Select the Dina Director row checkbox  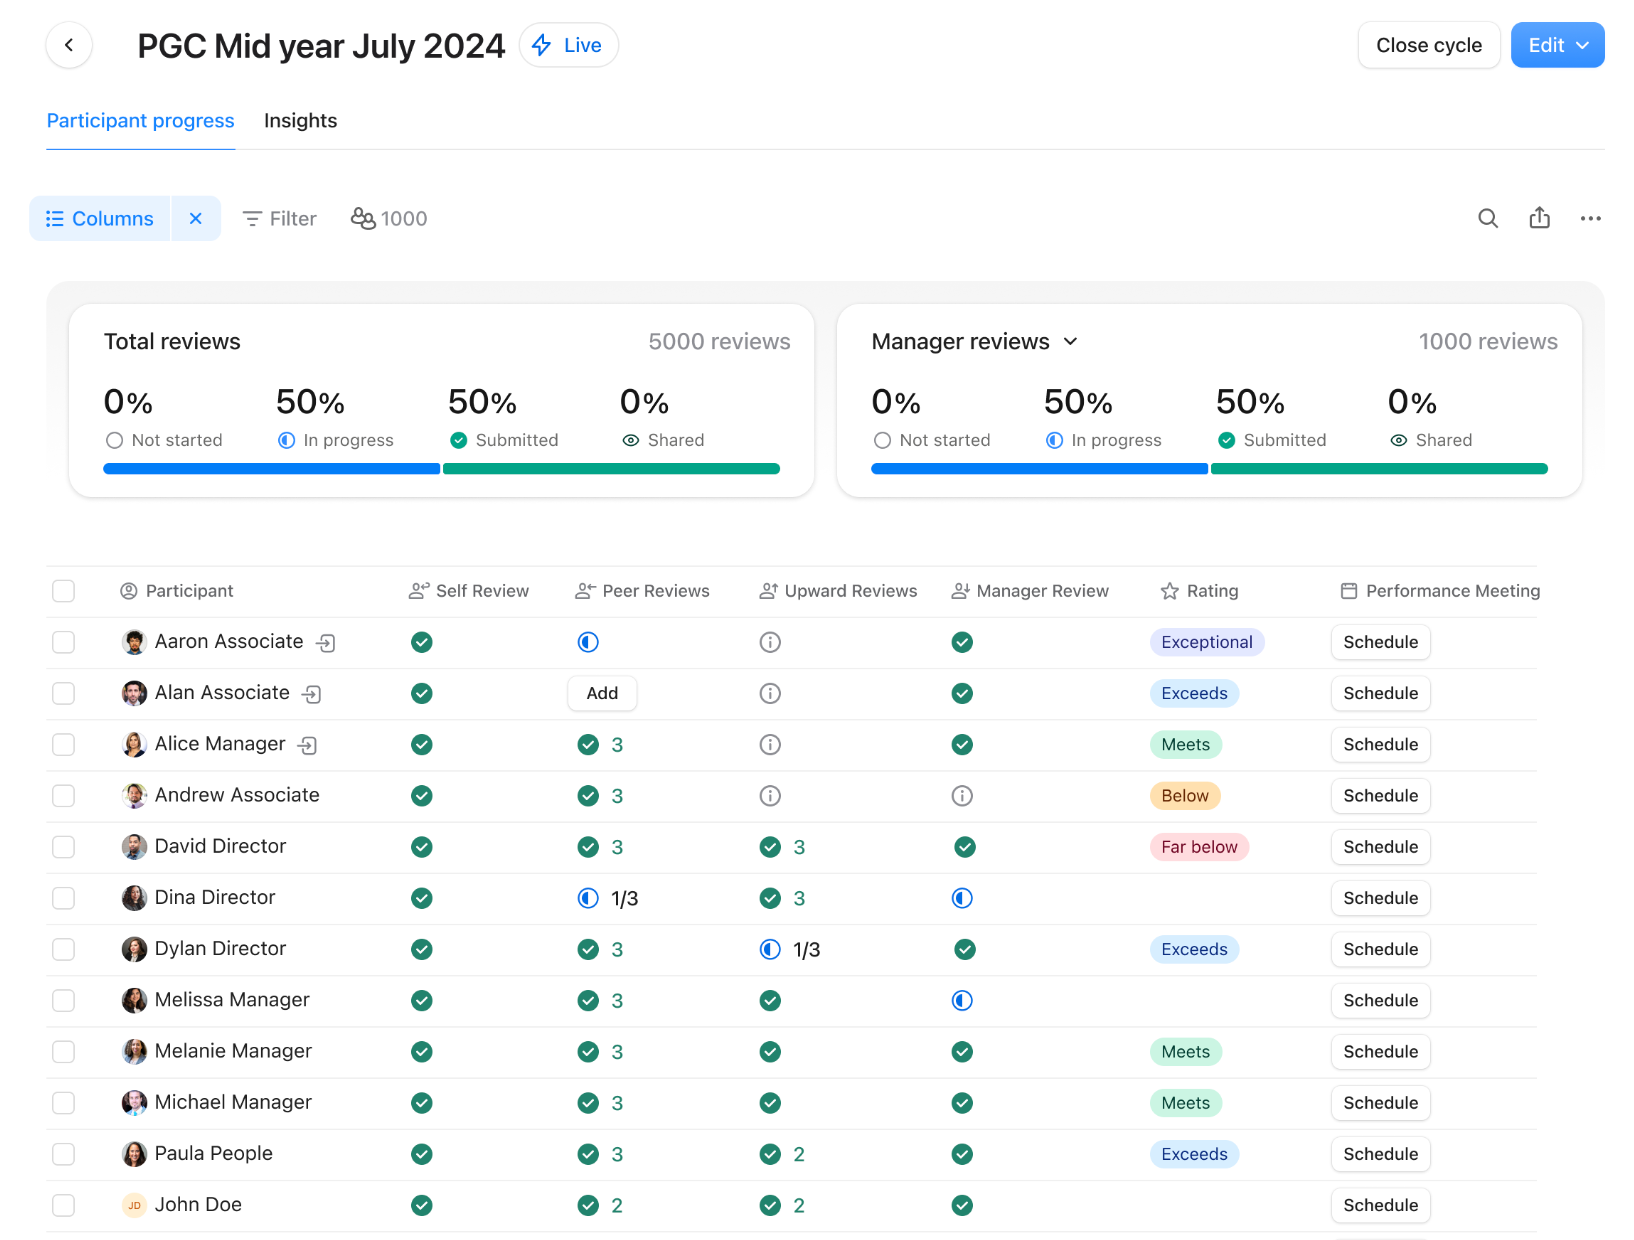[x=63, y=898]
